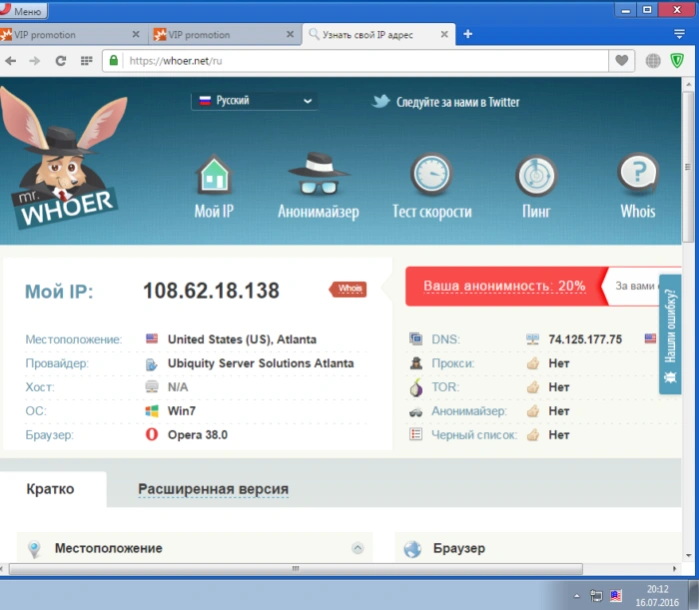699x610 pixels.
Task: Open the Пинг radar icon
Action: point(536,176)
